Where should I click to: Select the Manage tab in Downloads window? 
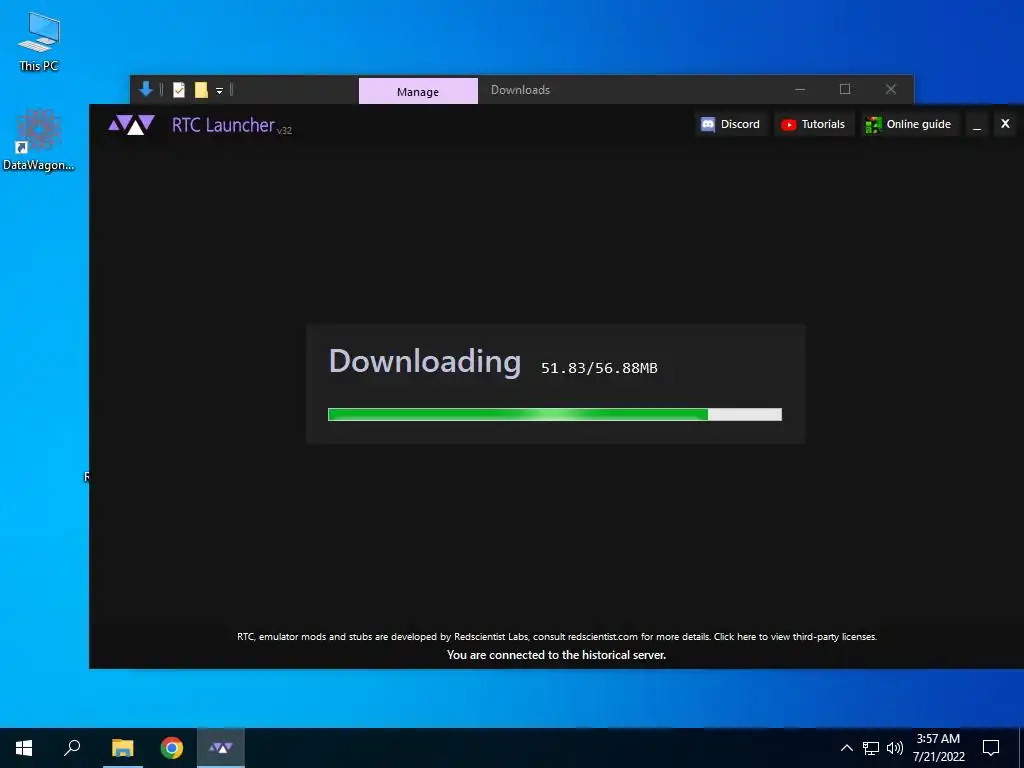point(418,91)
